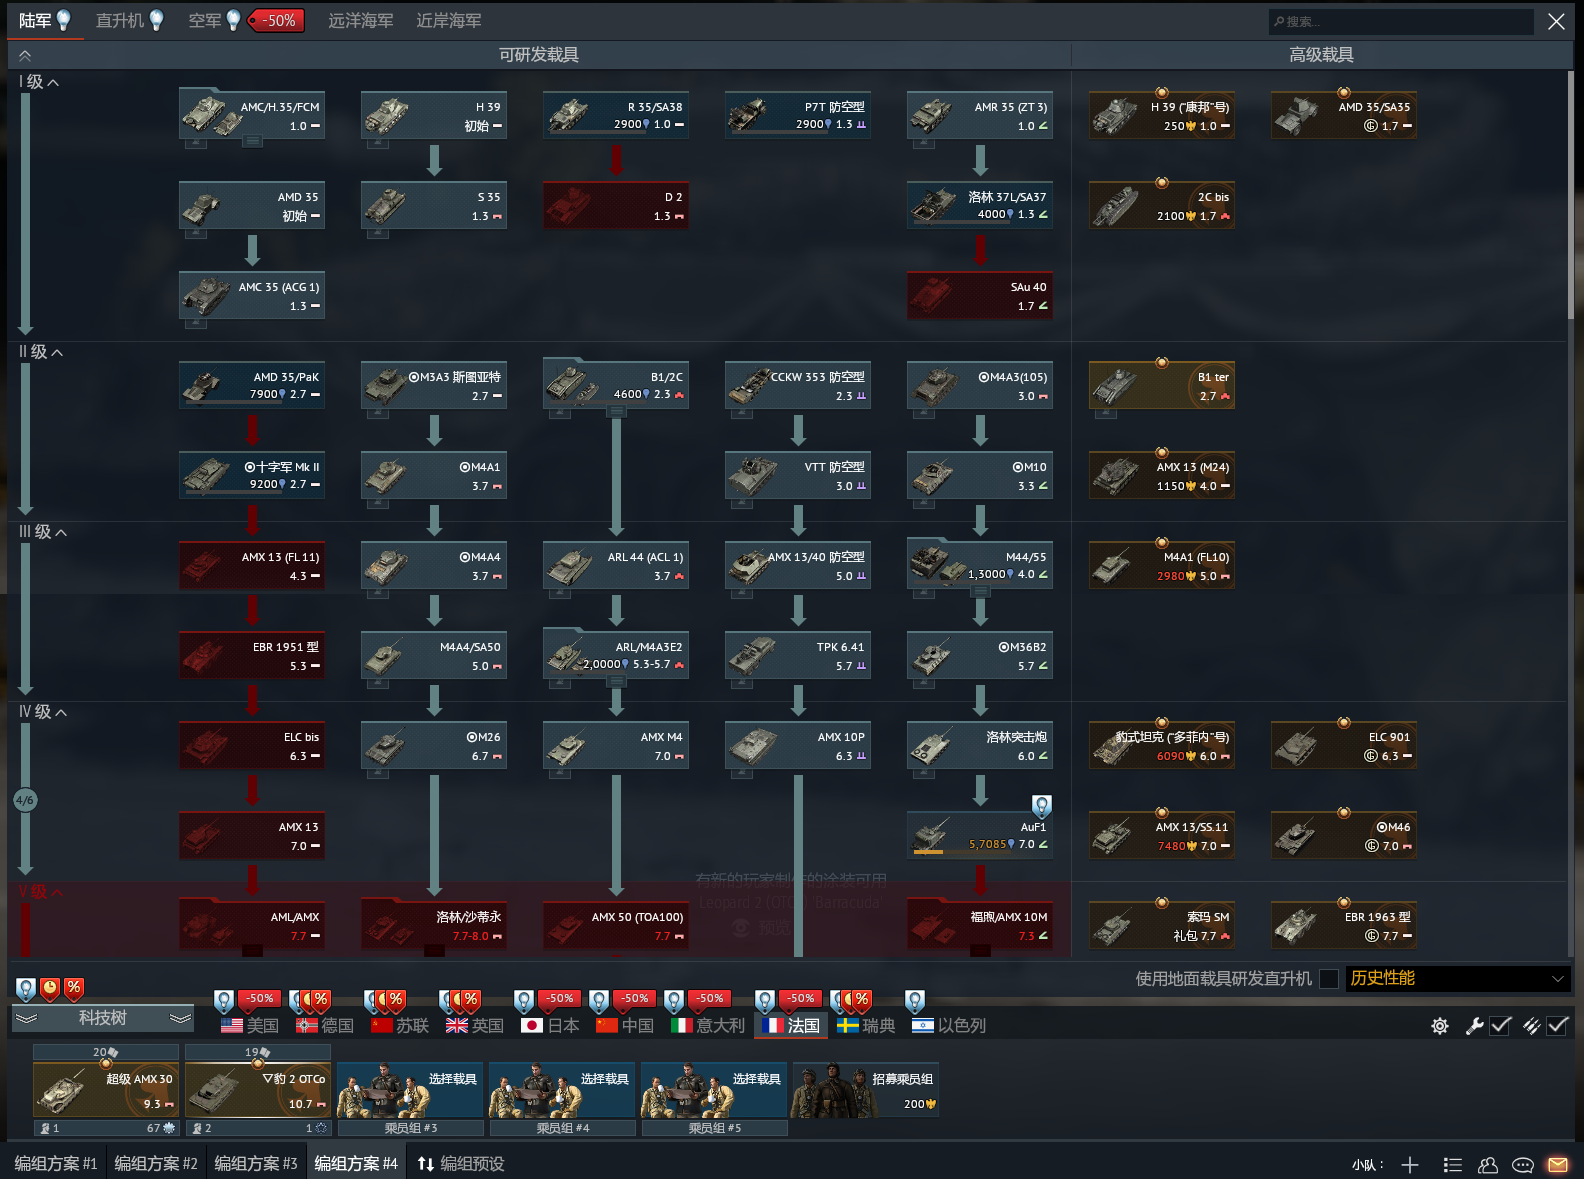Open the contacts people icon
Image resolution: width=1584 pixels, height=1180 pixels.
[1488, 1165]
